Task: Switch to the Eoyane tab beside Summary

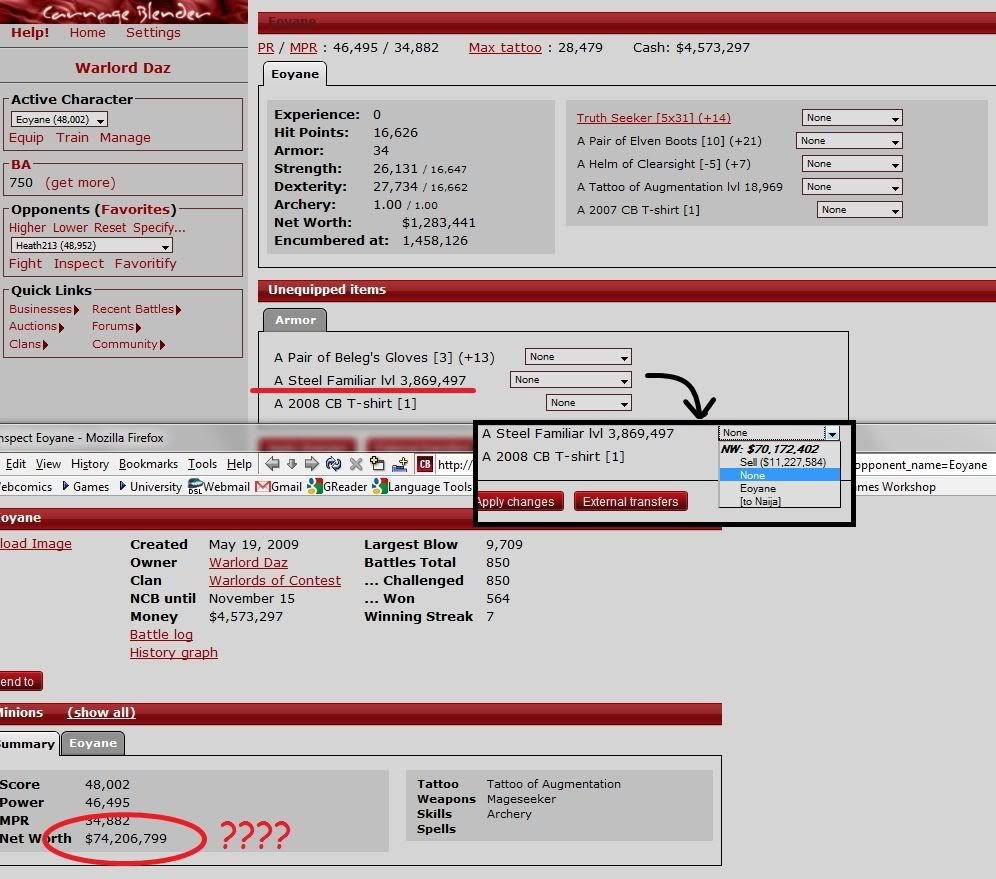Action: 93,743
